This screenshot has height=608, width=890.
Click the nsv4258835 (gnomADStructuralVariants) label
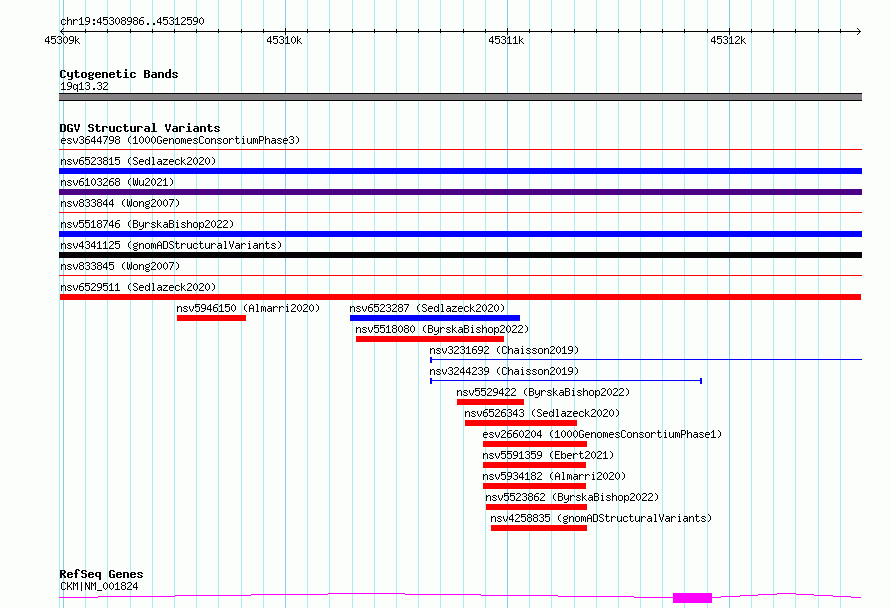pos(601,518)
